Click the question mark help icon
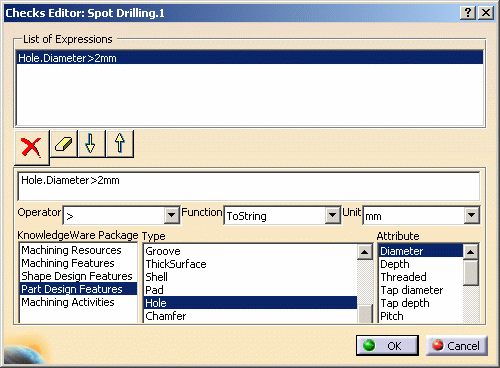 (468, 13)
